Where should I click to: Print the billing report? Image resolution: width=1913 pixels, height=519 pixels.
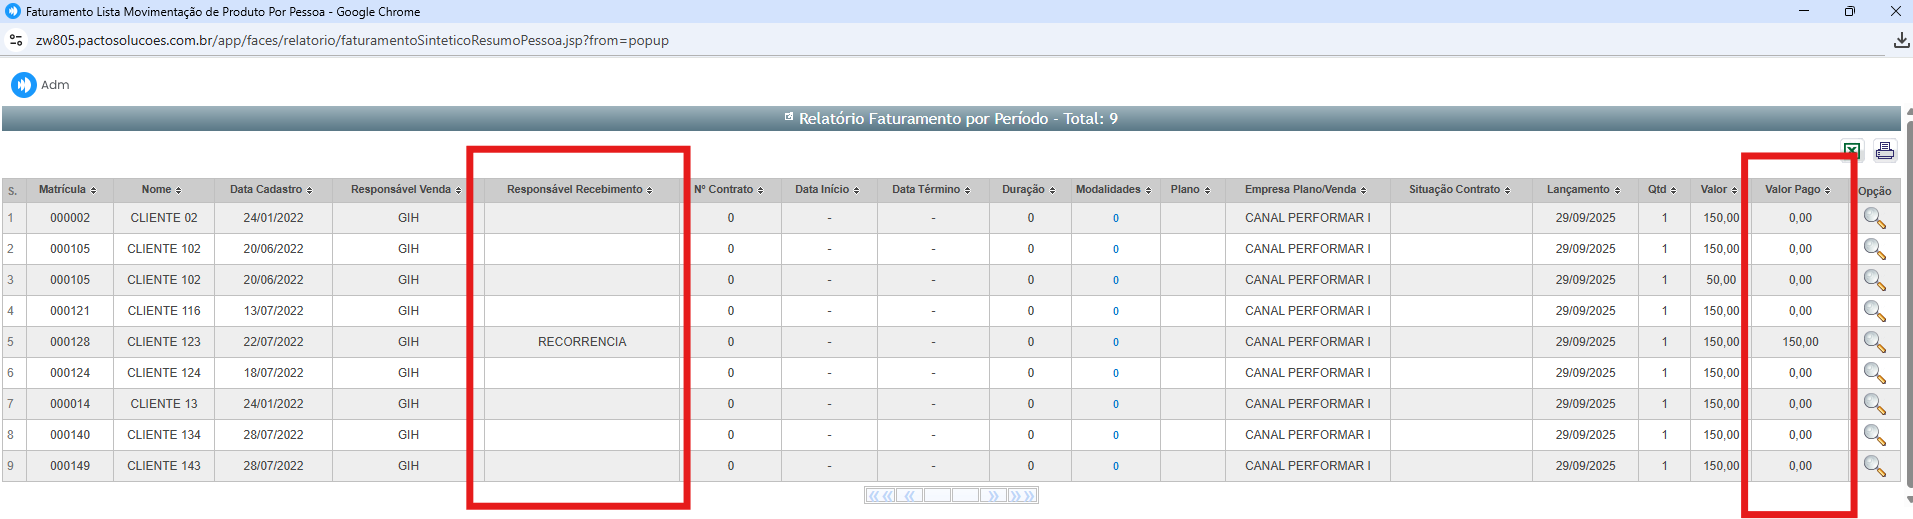1885,151
